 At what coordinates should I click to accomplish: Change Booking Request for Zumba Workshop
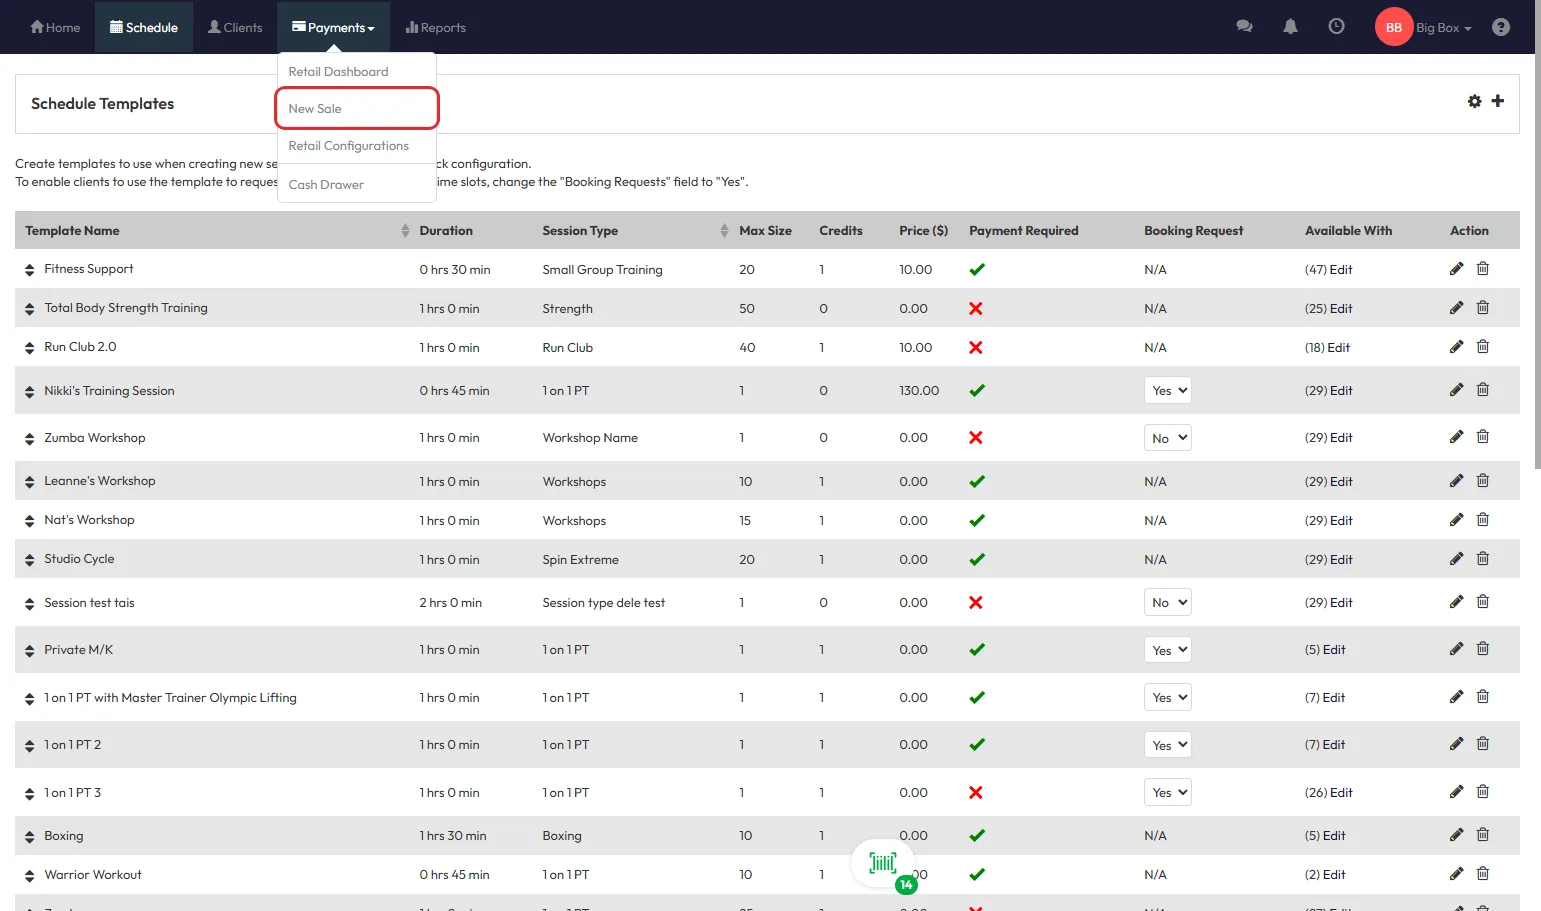[x=1167, y=438]
